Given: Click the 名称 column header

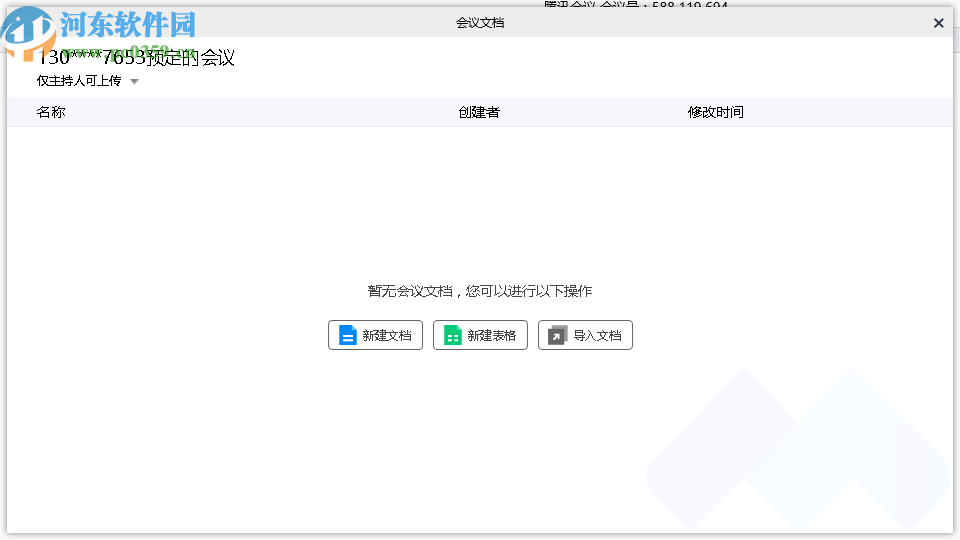Looking at the screenshot, I should [x=51, y=112].
